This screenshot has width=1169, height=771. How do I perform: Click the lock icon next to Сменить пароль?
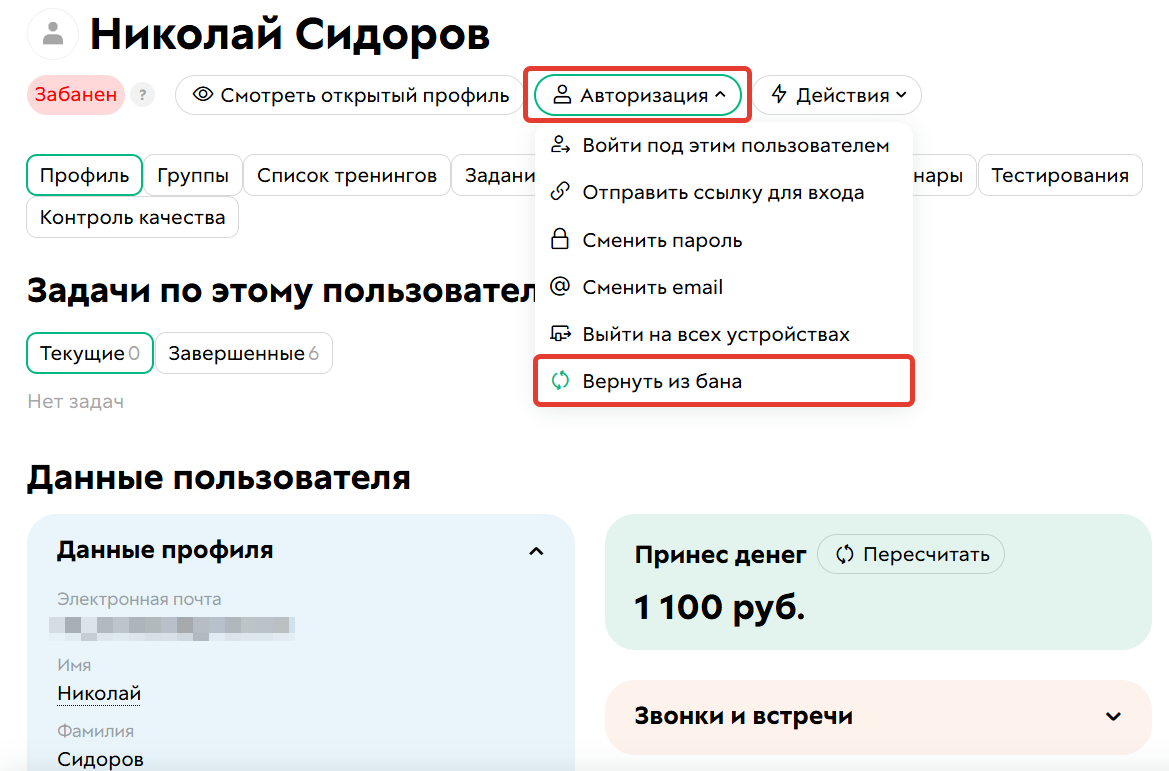click(559, 240)
